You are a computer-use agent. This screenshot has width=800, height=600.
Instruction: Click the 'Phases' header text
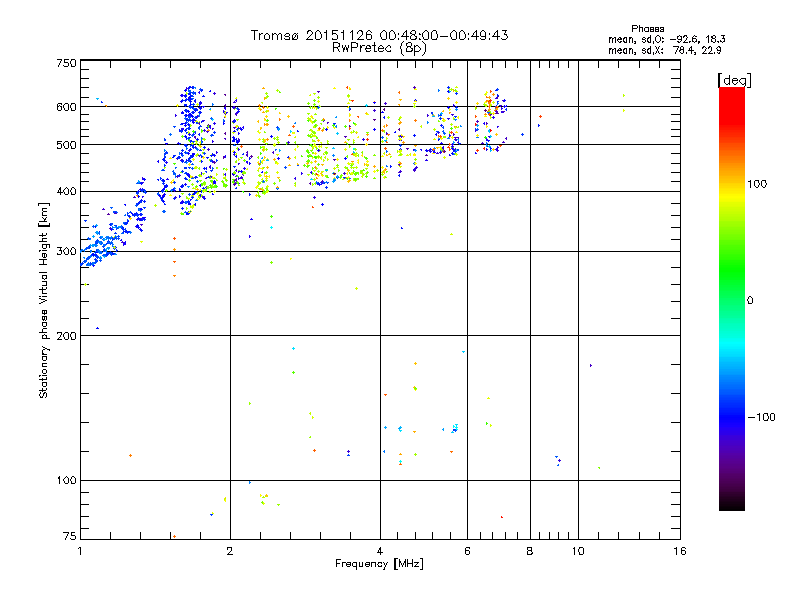[x=647, y=29]
